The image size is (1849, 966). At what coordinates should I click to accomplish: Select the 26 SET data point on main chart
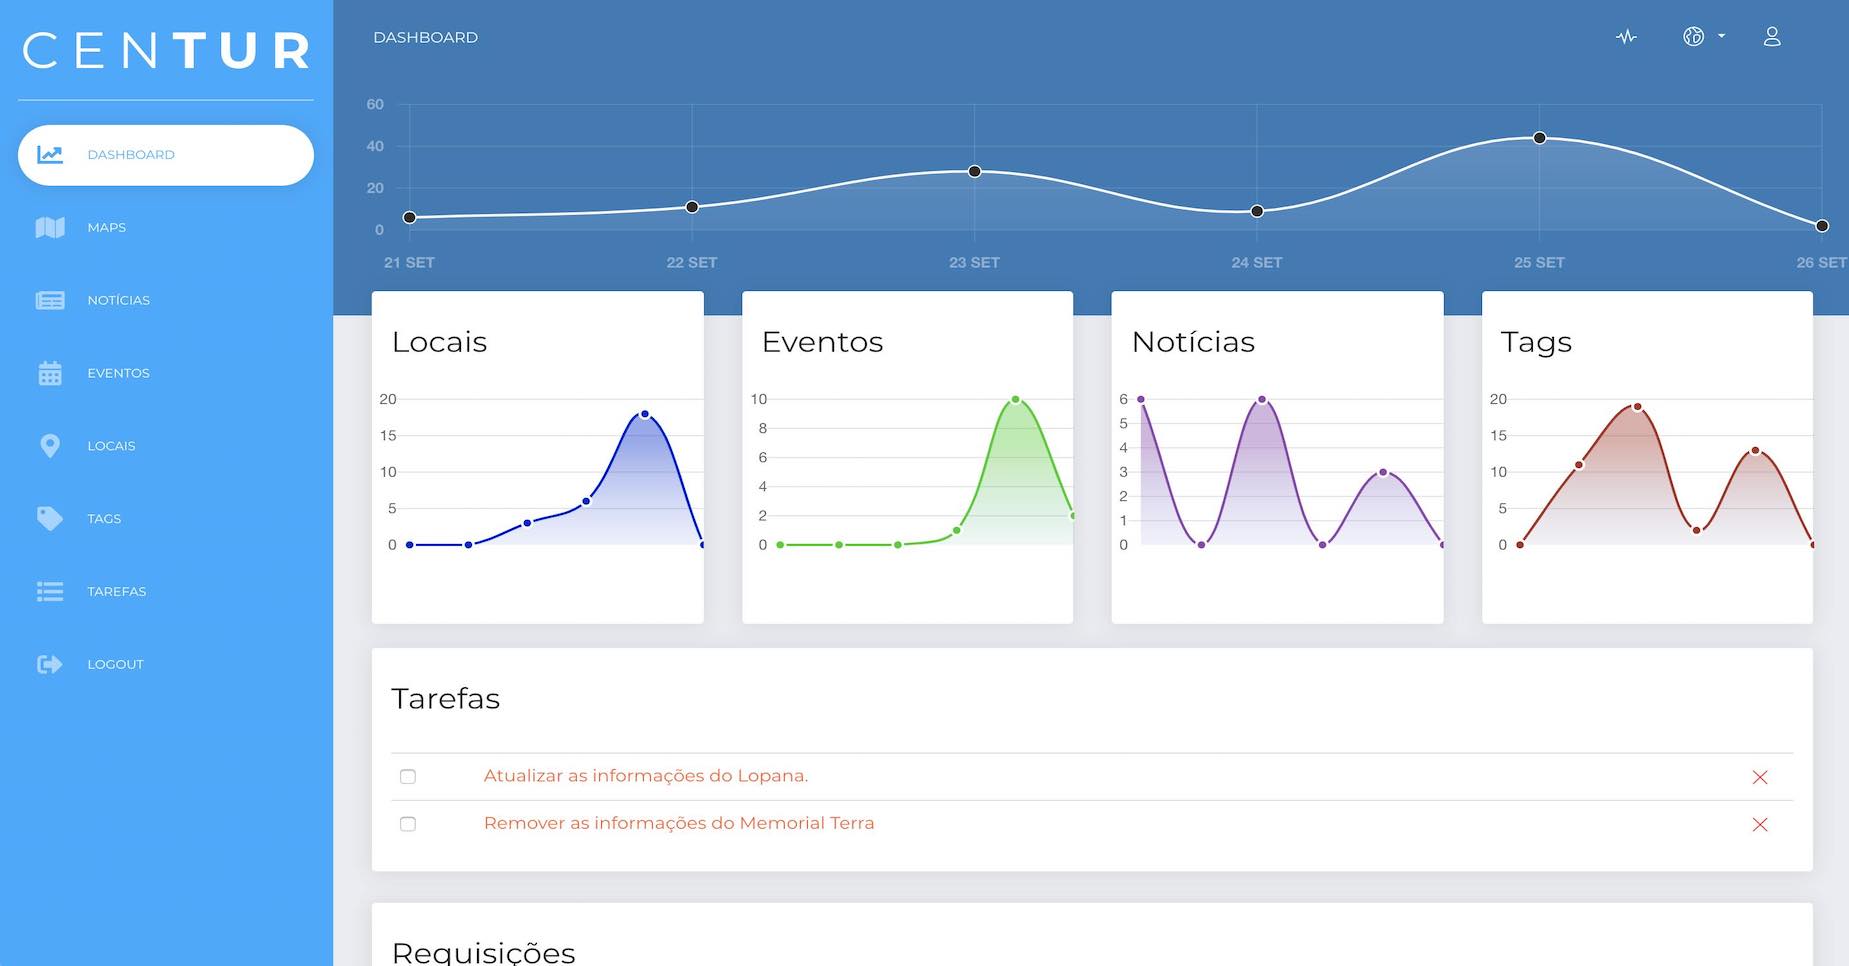[x=1822, y=226]
